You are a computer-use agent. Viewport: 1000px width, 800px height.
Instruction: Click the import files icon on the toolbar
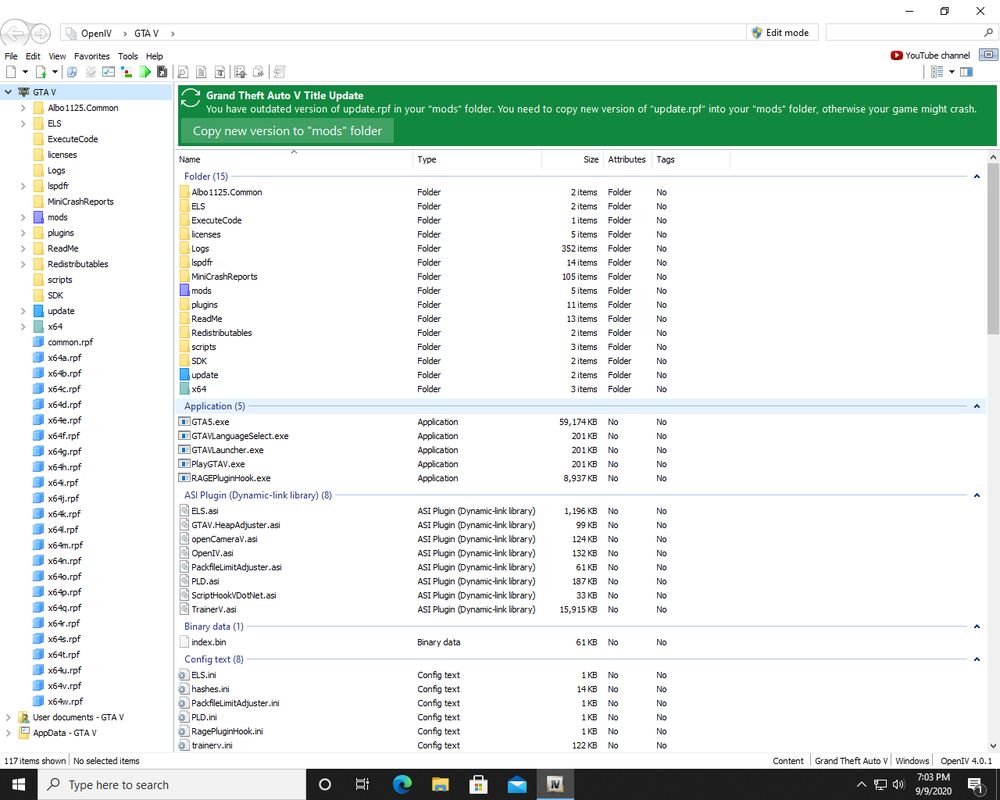[239, 72]
